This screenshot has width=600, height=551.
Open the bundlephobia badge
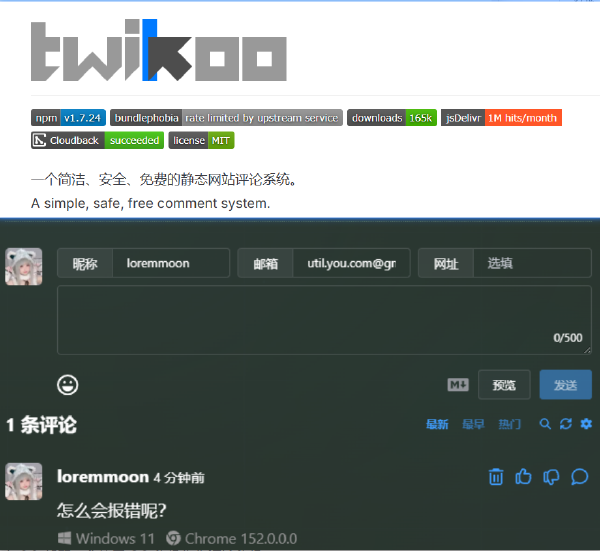(x=227, y=118)
